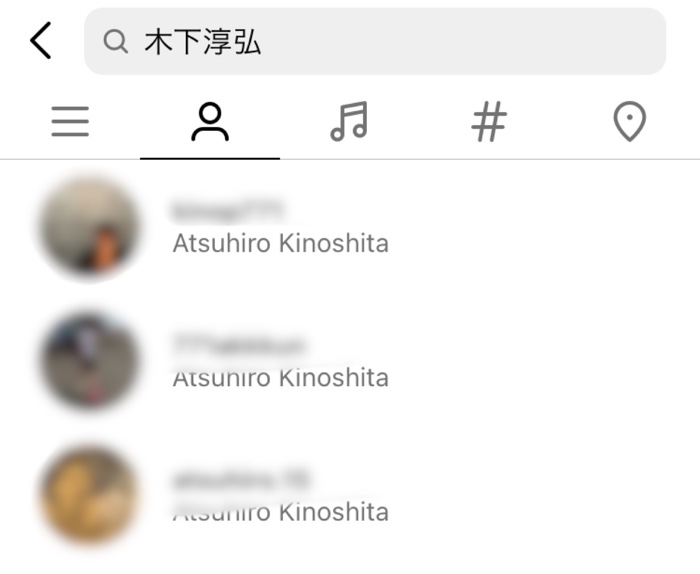Switch to the music note audio tab
Screen dimensions: 700x574
tap(350, 121)
